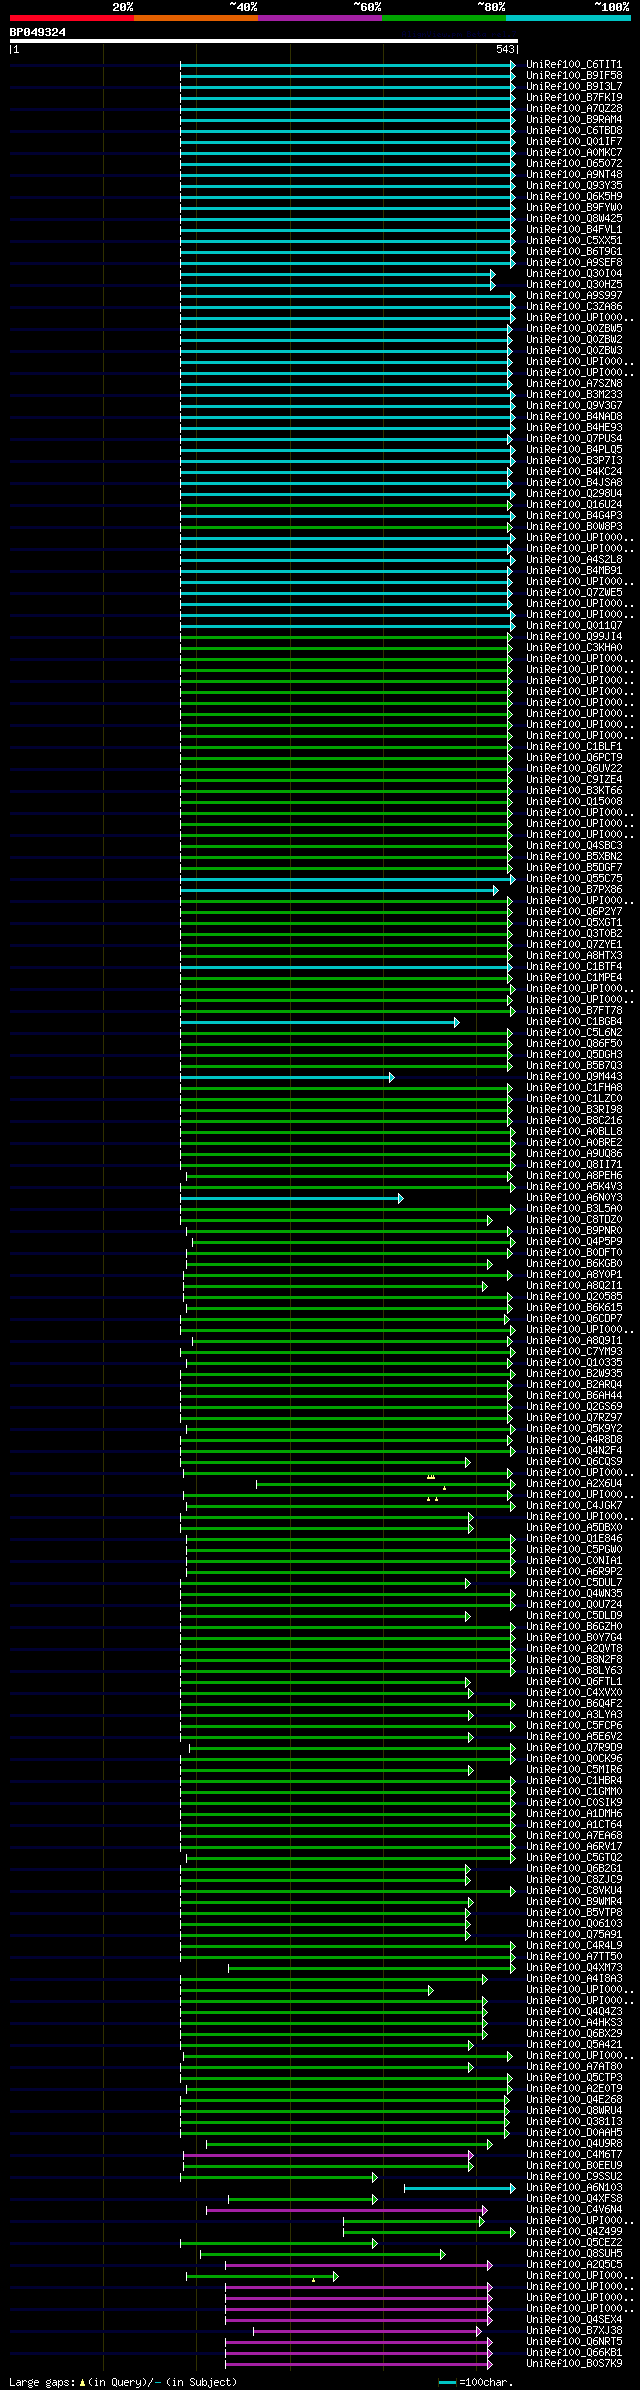This screenshot has width=640, height=2390.
Task: Select label UniRef100_A5K4V3
Action: 574,1186
